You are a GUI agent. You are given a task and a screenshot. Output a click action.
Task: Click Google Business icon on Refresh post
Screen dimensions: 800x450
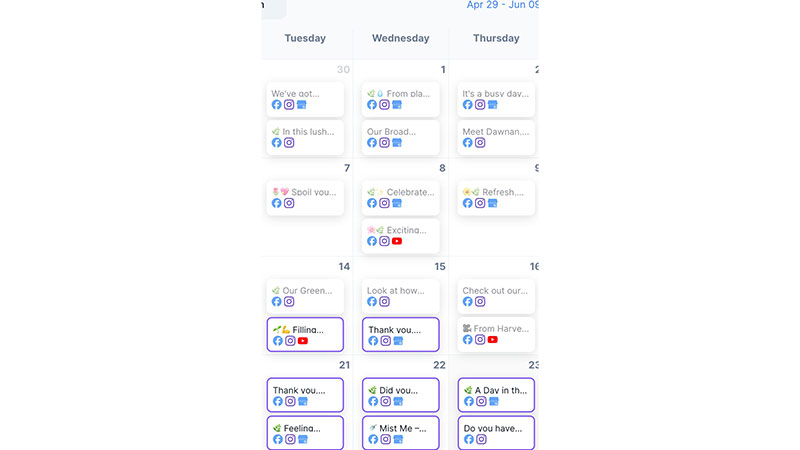coord(492,203)
